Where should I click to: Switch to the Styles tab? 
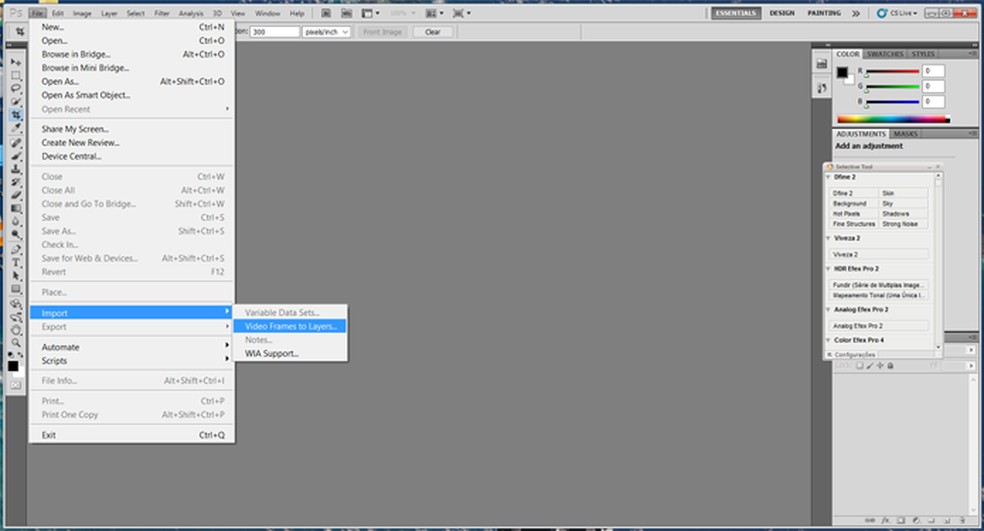coord(923,54)
